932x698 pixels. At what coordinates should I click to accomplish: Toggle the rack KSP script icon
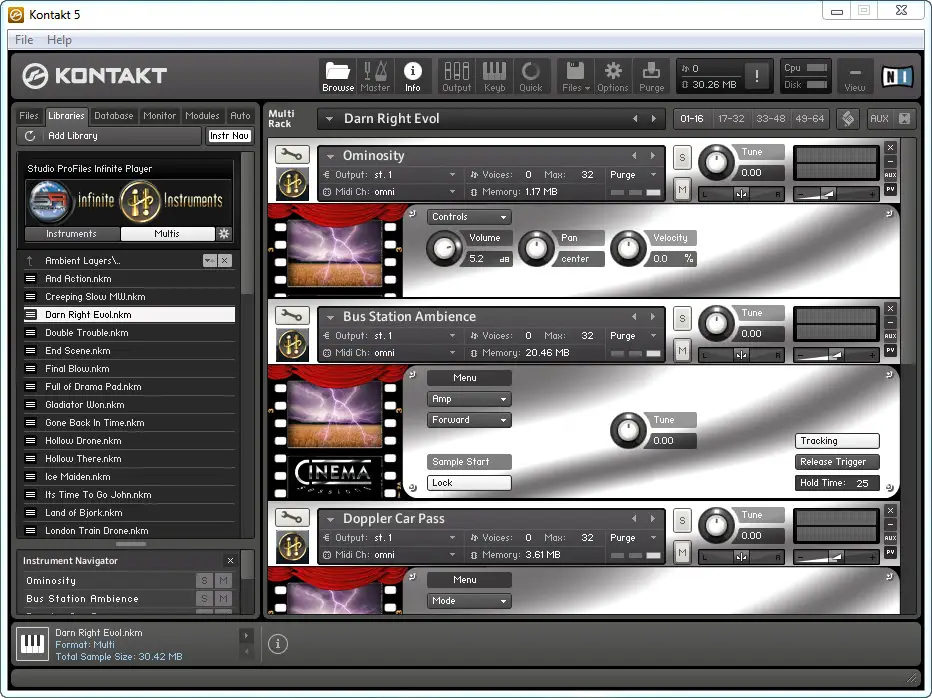click(848, 118)
